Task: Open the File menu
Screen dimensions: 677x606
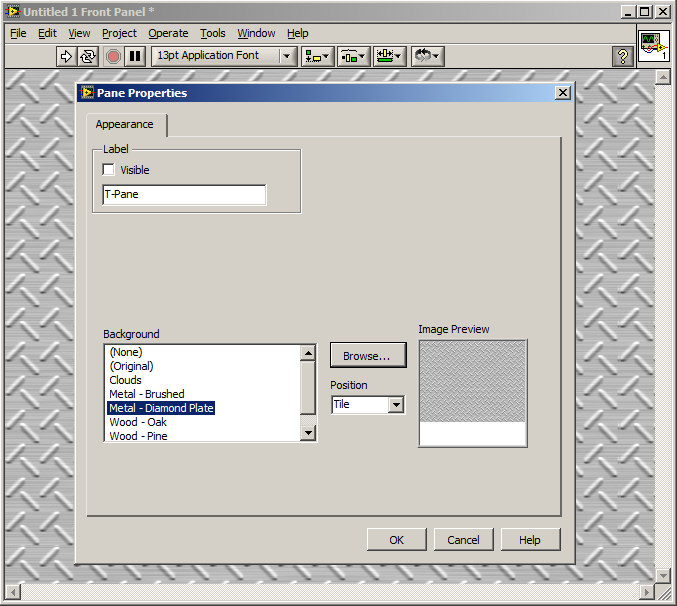Action: coord(18,33)
